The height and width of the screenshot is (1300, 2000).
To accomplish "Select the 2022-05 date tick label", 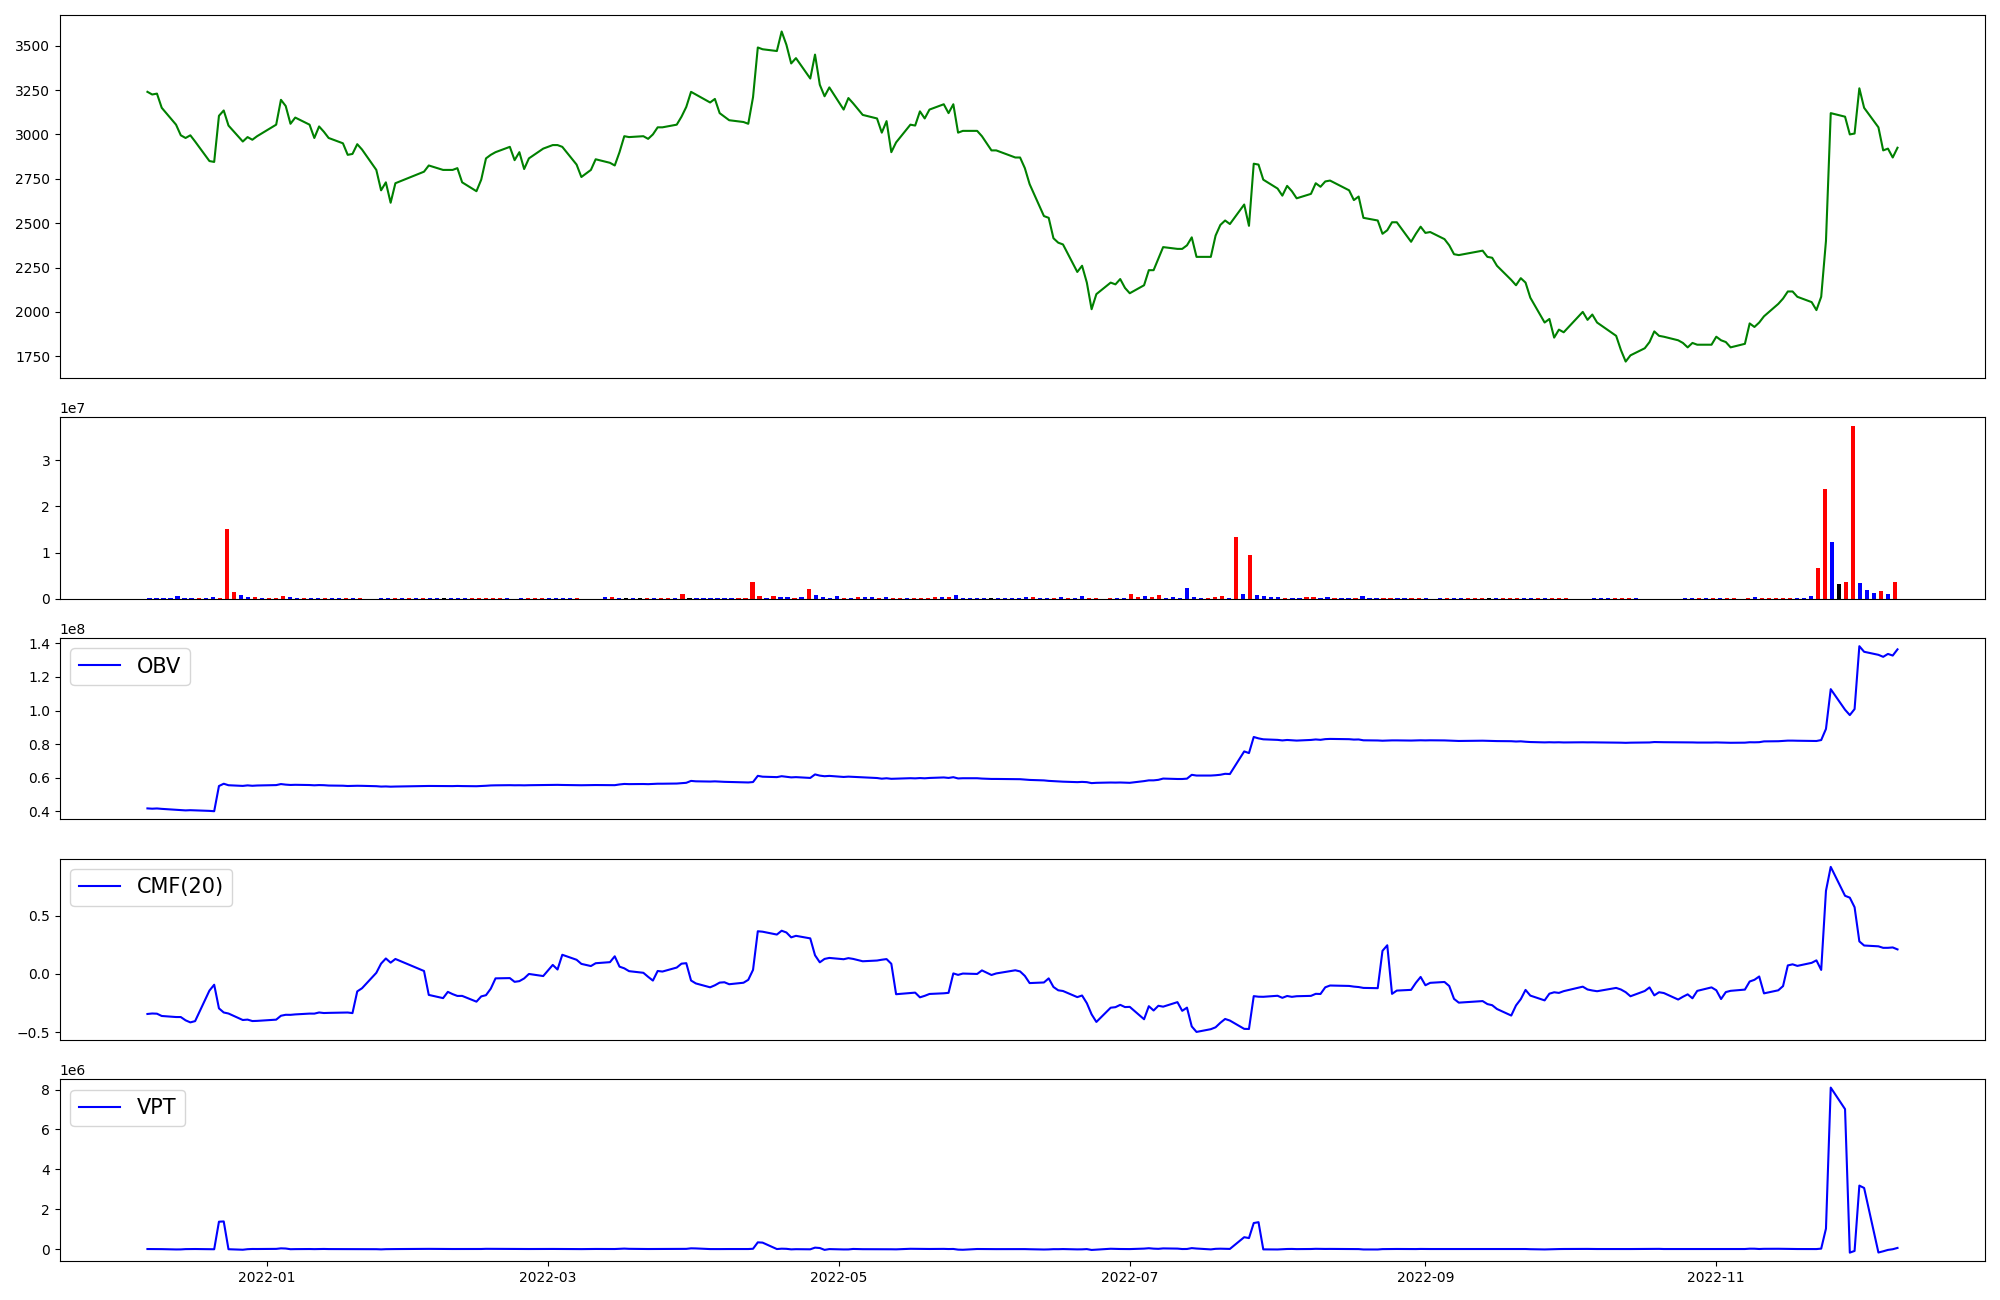I will tap(838, 1277).
